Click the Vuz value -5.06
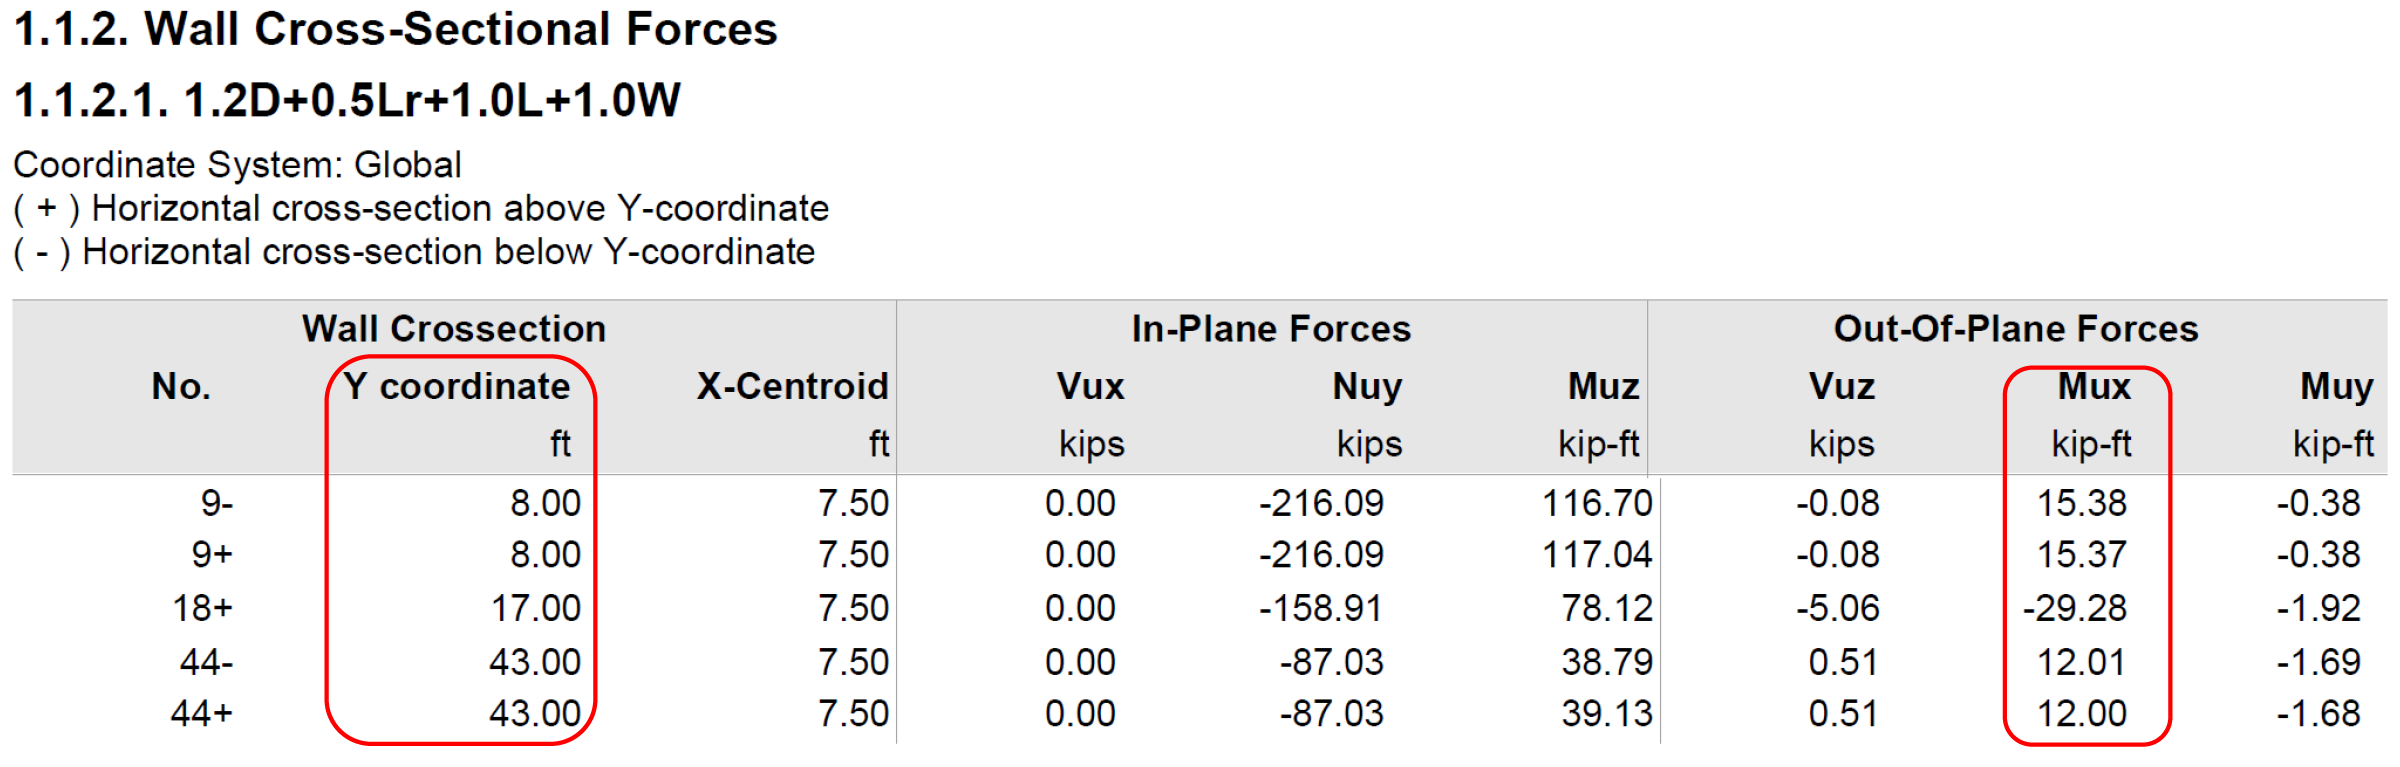The image size is (2400, 767). pos(1837,609)
